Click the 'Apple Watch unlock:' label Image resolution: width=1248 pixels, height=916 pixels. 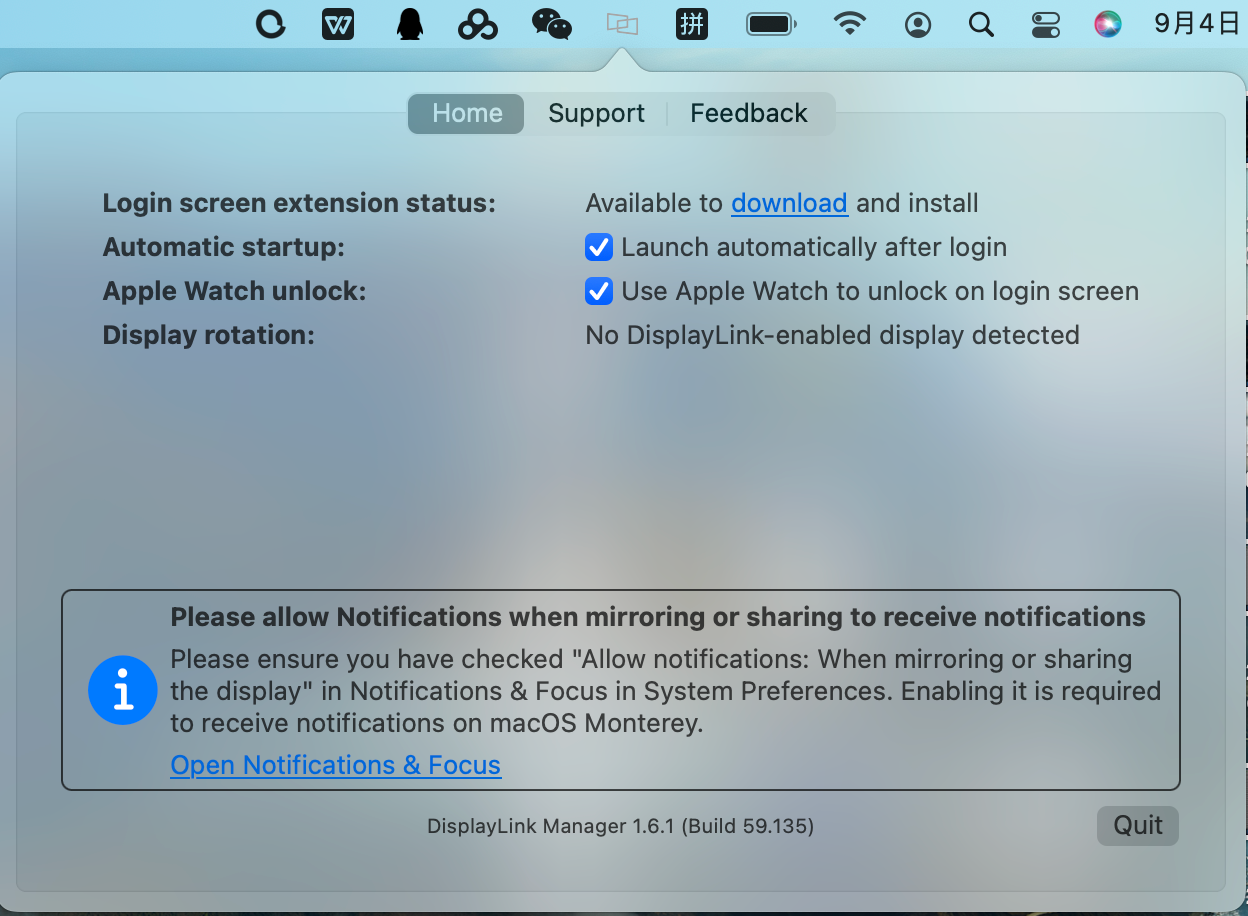(235, 291)
